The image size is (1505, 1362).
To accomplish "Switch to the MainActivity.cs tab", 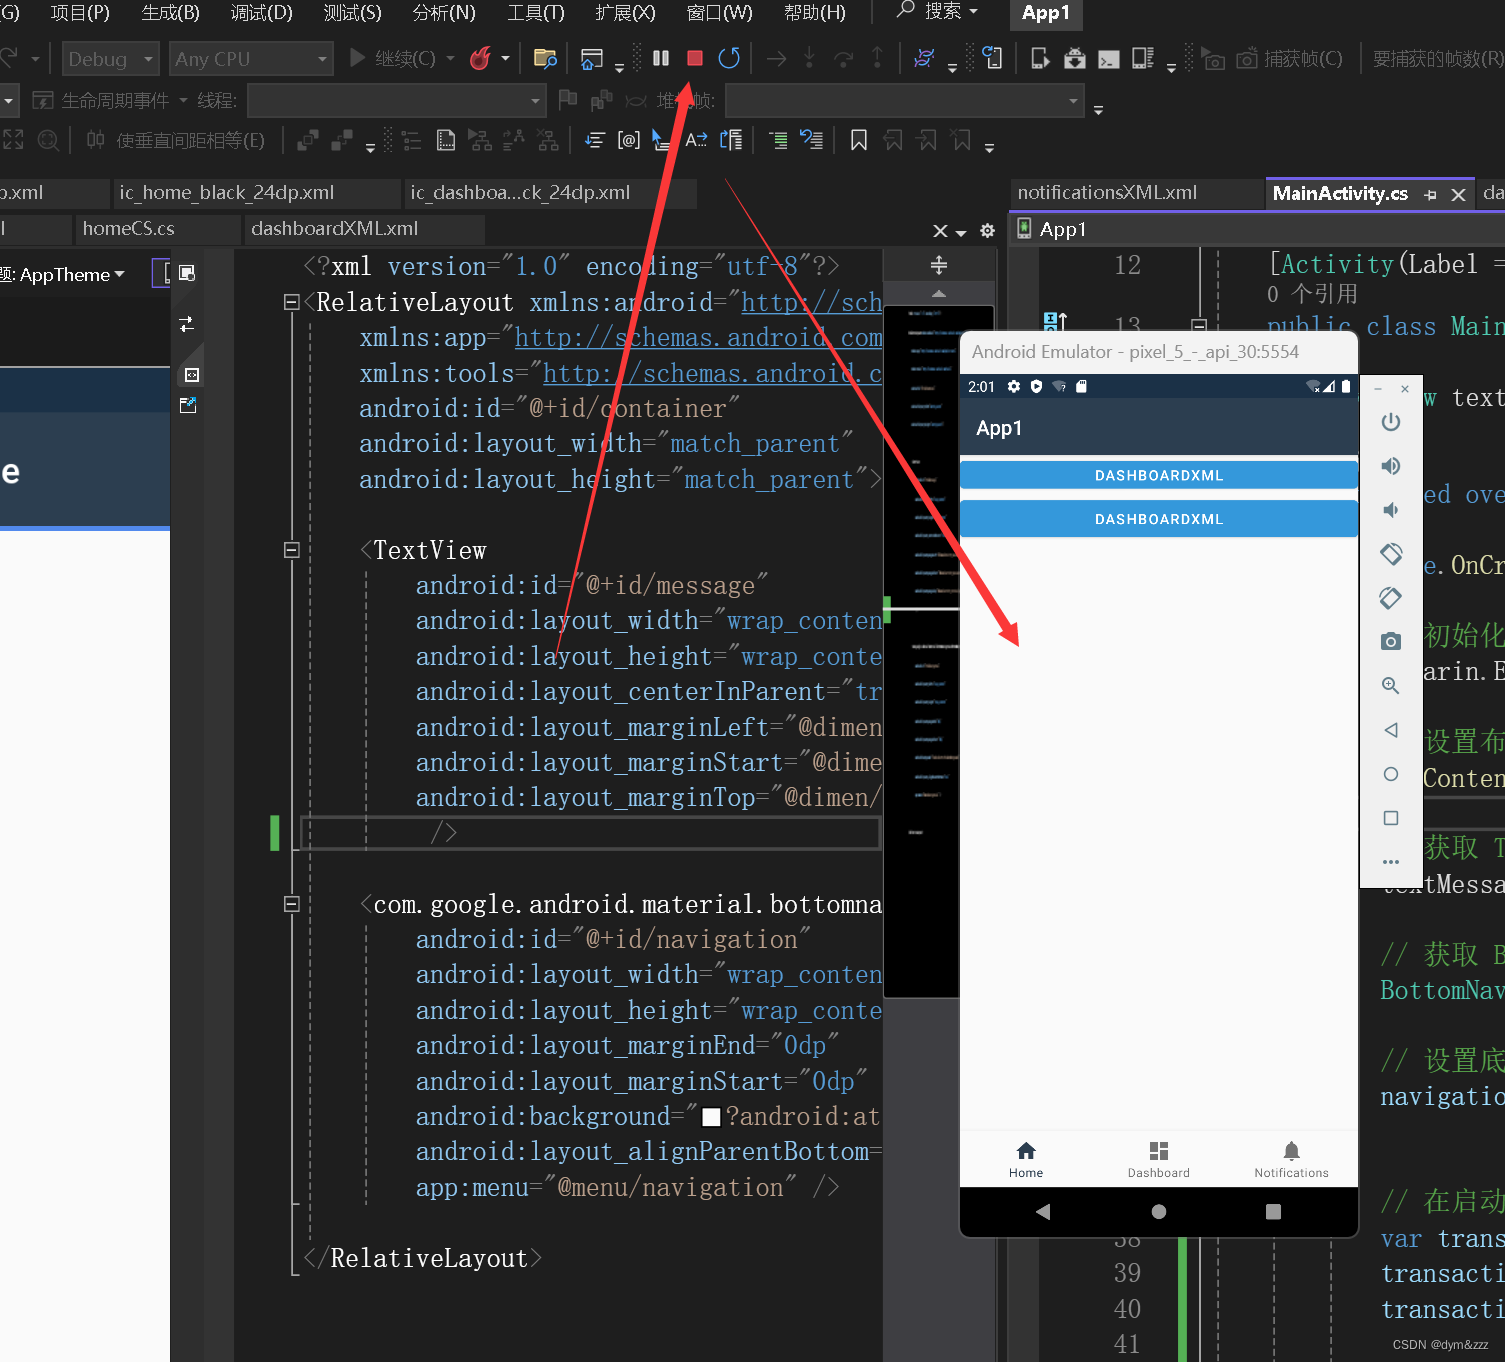I will 1340,193.
